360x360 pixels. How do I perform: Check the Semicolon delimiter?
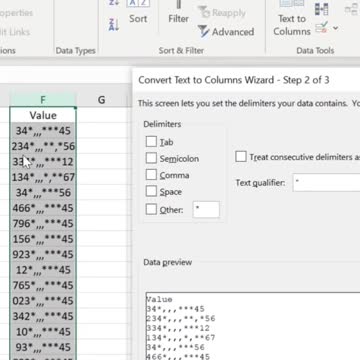point(151,158)
